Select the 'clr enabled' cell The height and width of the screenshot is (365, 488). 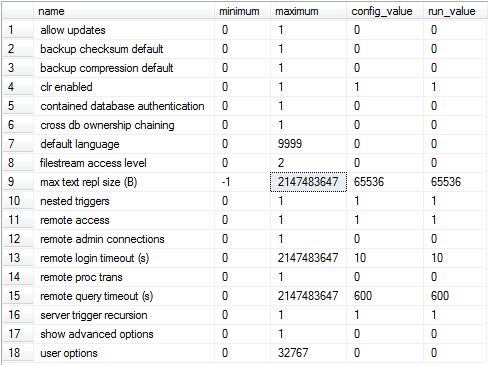coord(124,87)
